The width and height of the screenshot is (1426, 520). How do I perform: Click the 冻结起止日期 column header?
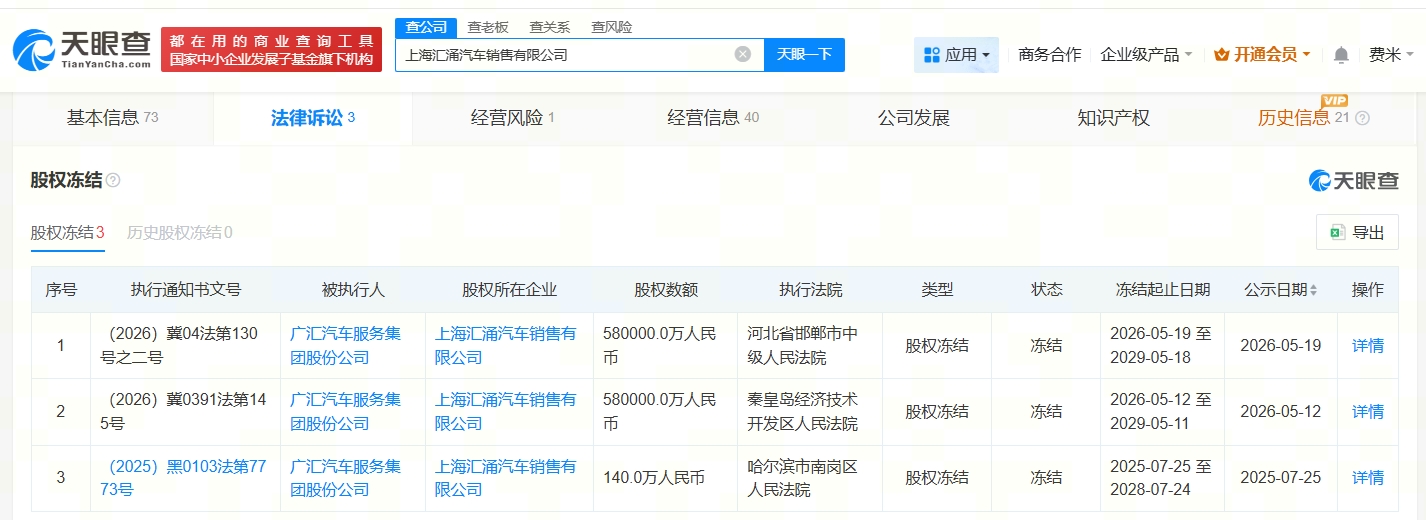[1162, 290]
